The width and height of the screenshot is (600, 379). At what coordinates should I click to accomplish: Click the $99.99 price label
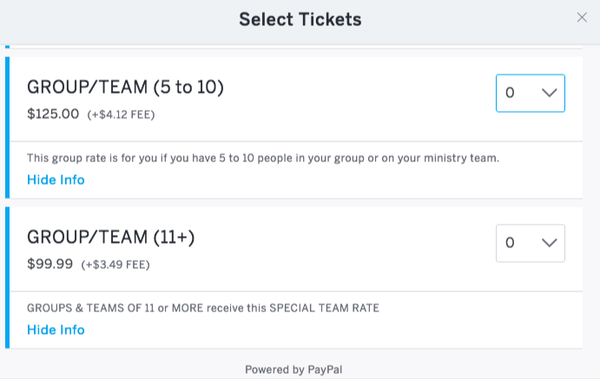pos(50,264)
